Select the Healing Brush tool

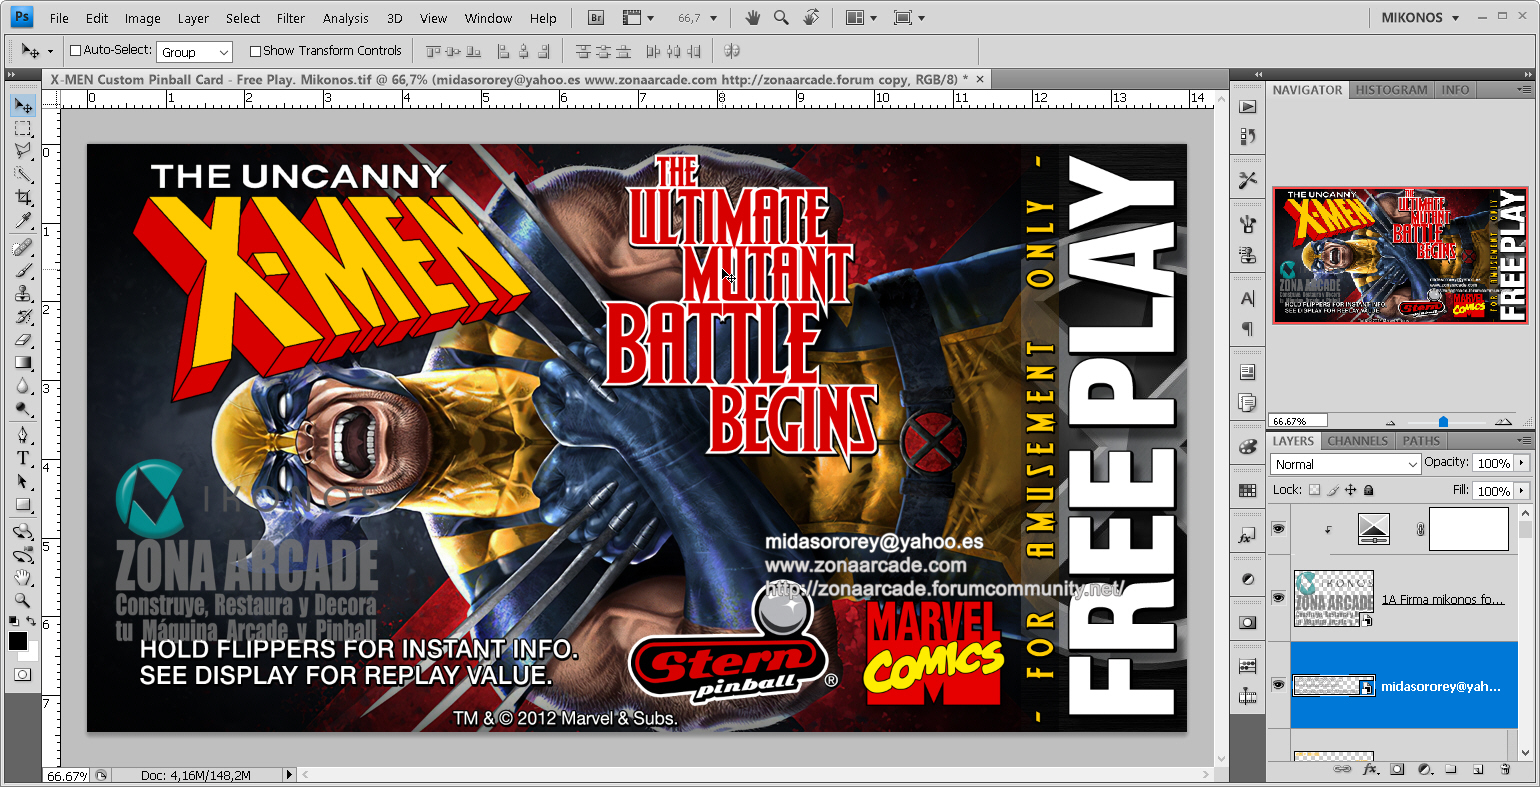pyautogui.click(x=23, y=247)
